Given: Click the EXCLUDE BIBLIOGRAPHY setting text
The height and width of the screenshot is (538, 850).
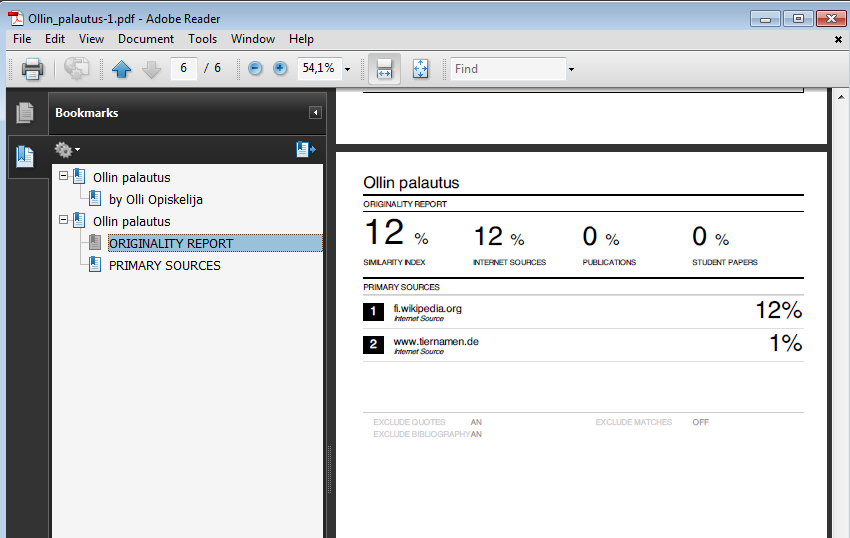Looking at the screenshot, I should click(422, 434).
